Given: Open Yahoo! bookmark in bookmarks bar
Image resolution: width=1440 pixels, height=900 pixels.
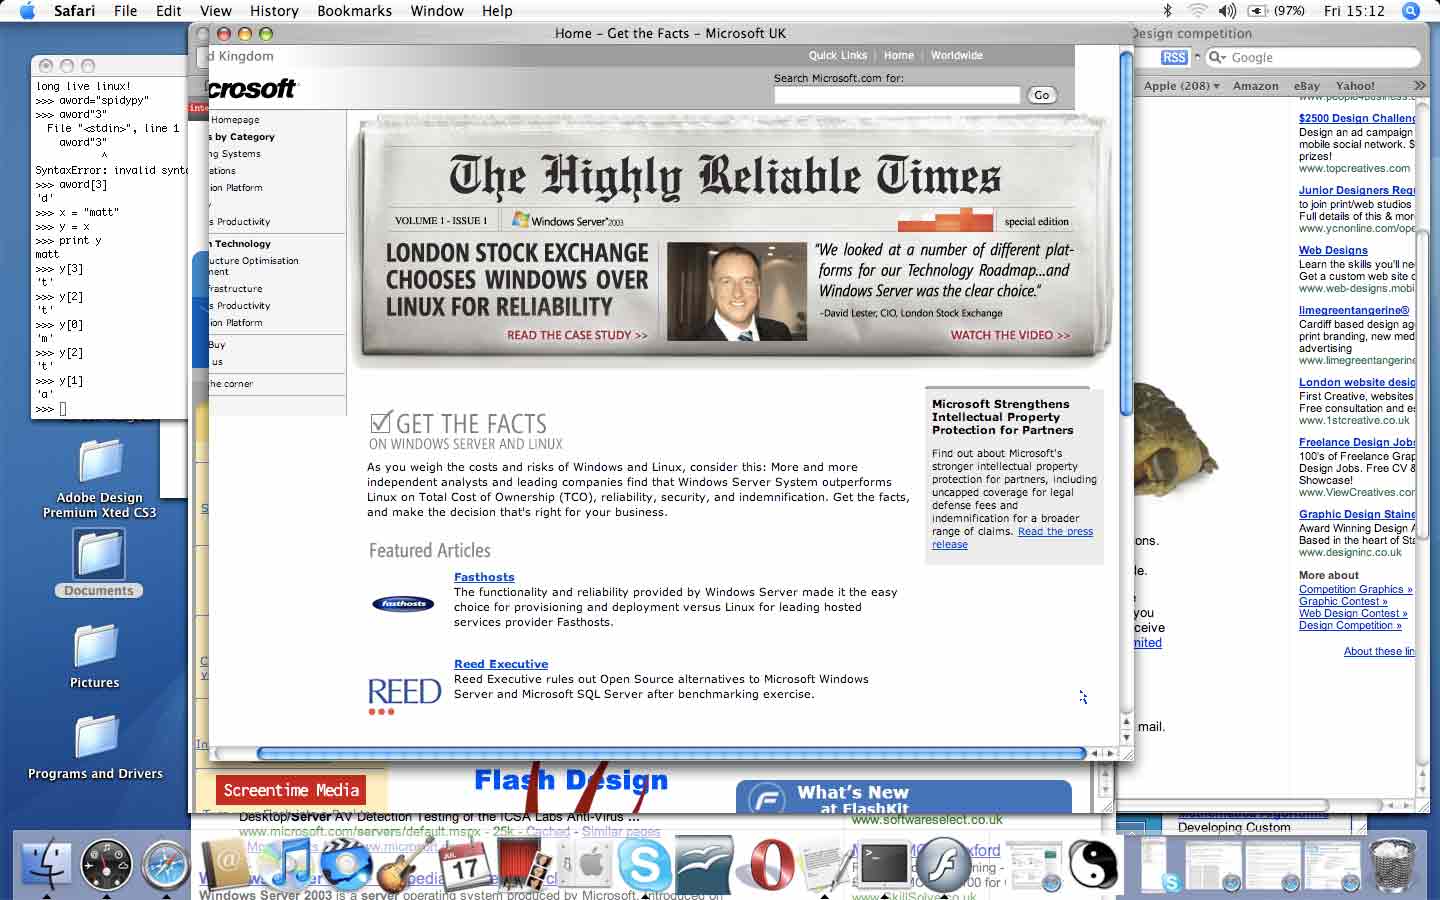Looking at the screenshot, I should 1355,86.
